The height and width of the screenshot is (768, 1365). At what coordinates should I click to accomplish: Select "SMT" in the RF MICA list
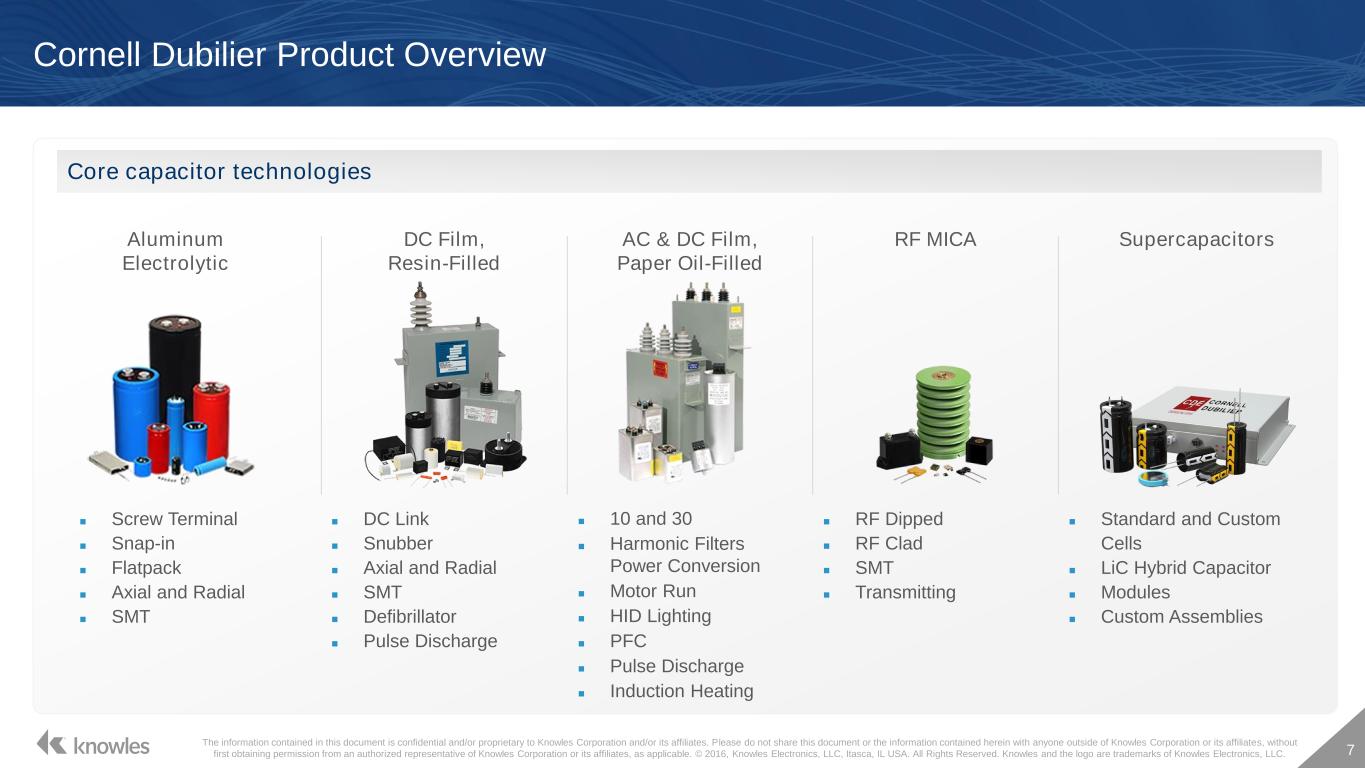[x=874, y=568]
